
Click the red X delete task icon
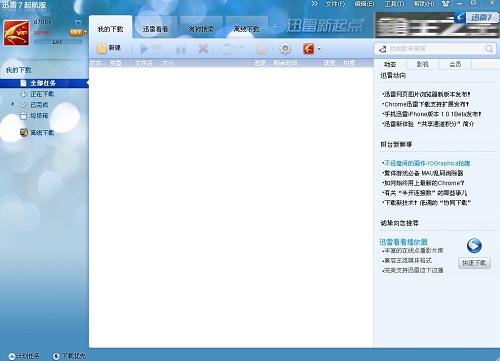pyautogui.click(x=203, y=49)
